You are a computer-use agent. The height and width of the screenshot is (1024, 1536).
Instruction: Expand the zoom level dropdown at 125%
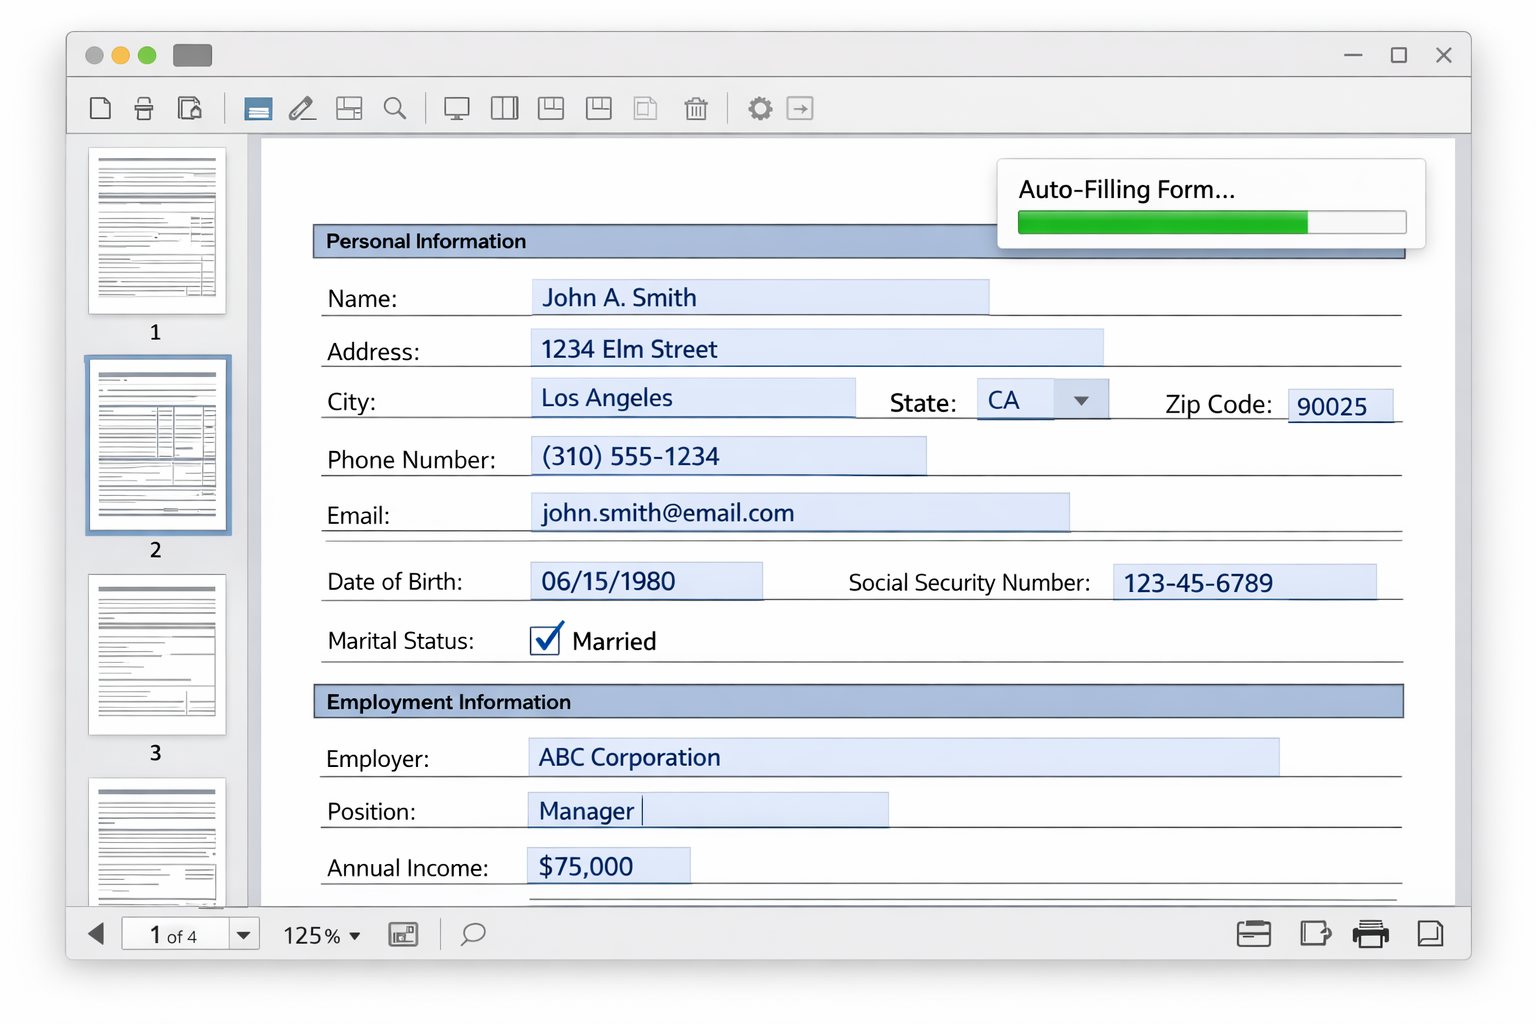click(x=353, y=936)
